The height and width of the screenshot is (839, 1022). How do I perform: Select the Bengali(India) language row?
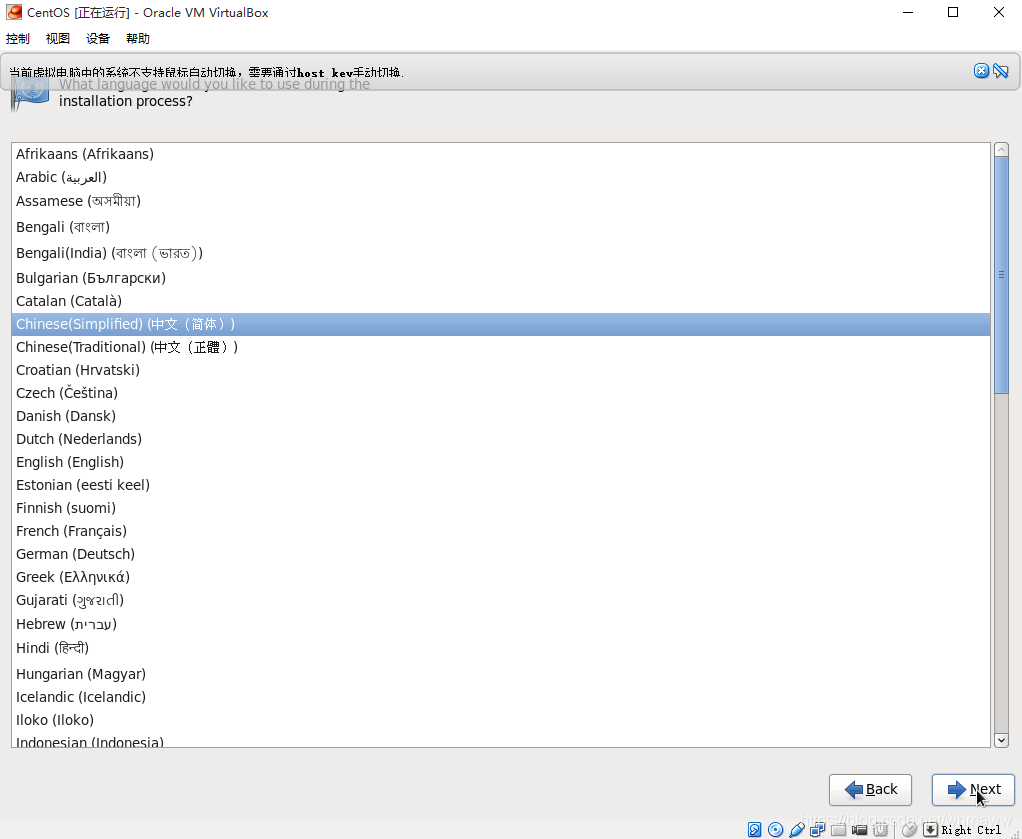pos(501,253)
